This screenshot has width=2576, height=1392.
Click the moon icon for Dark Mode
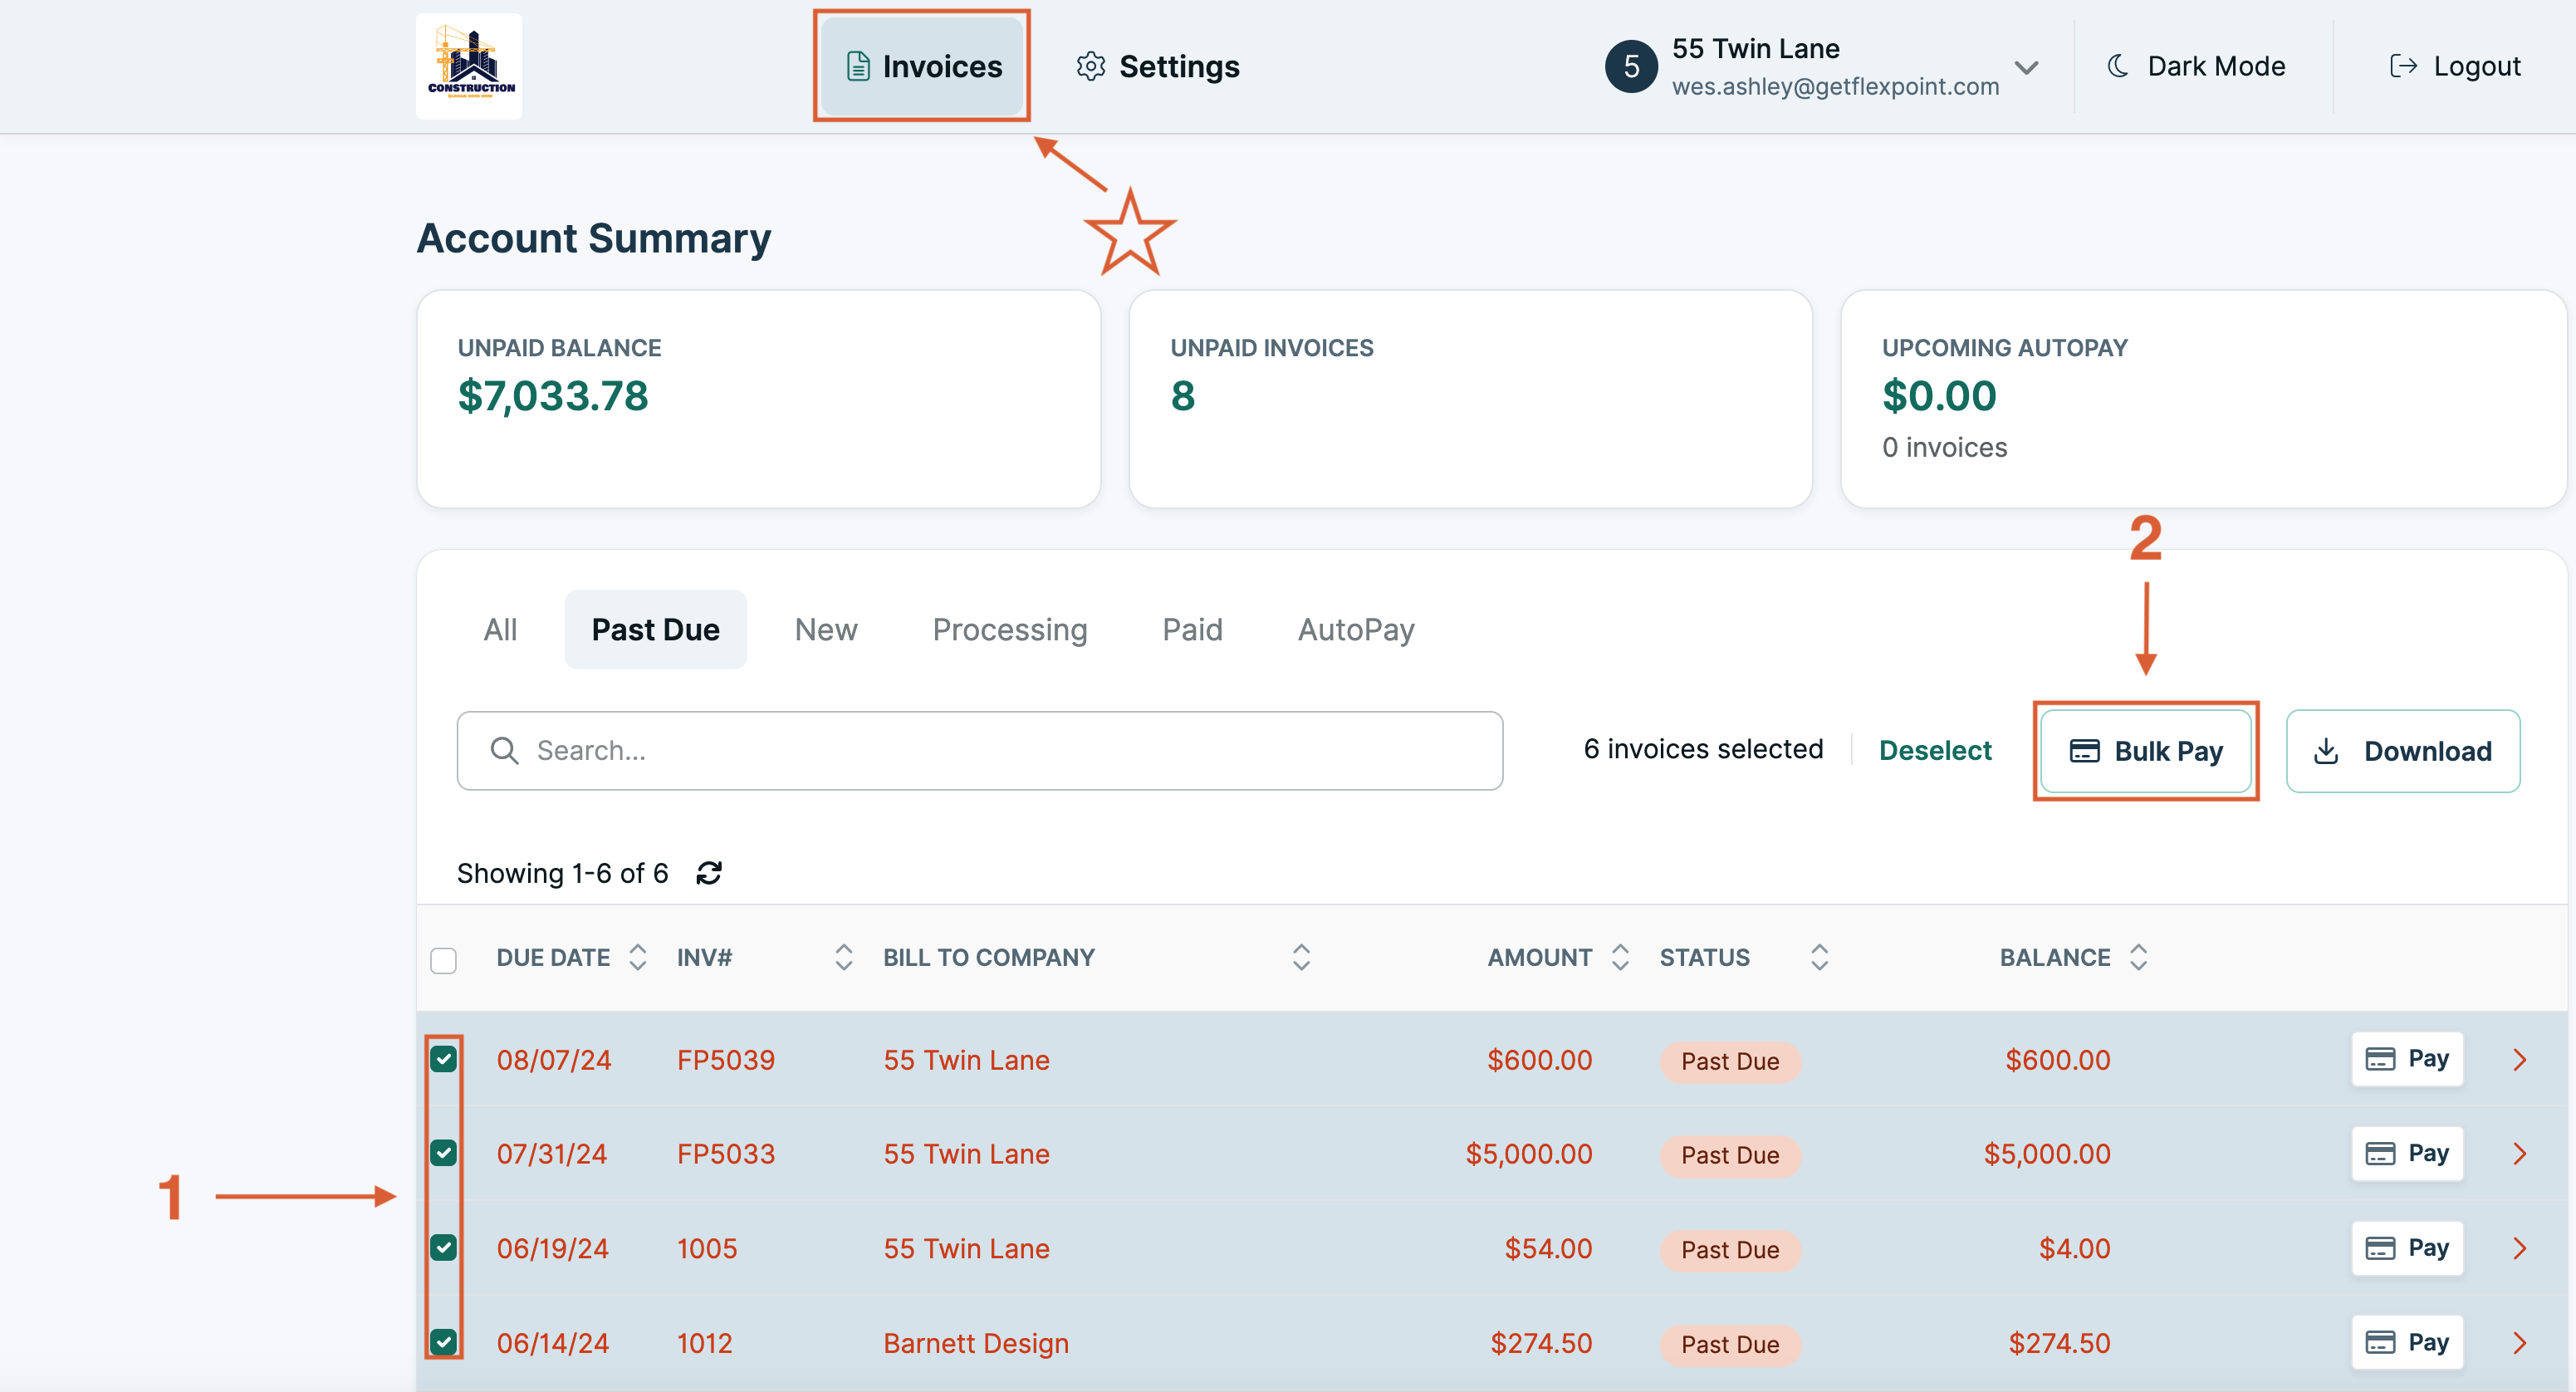click(x=2117, y=66)
